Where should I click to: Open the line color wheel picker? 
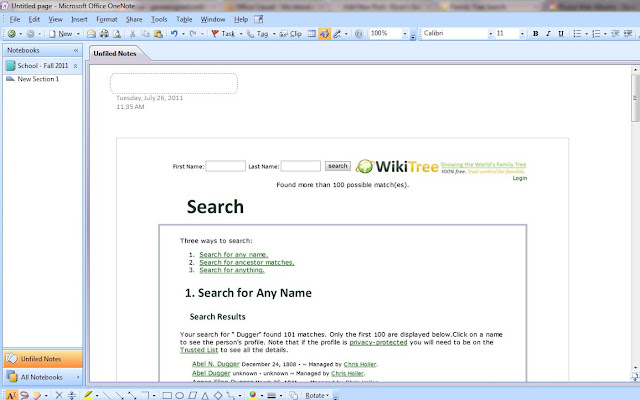(253, 395)
